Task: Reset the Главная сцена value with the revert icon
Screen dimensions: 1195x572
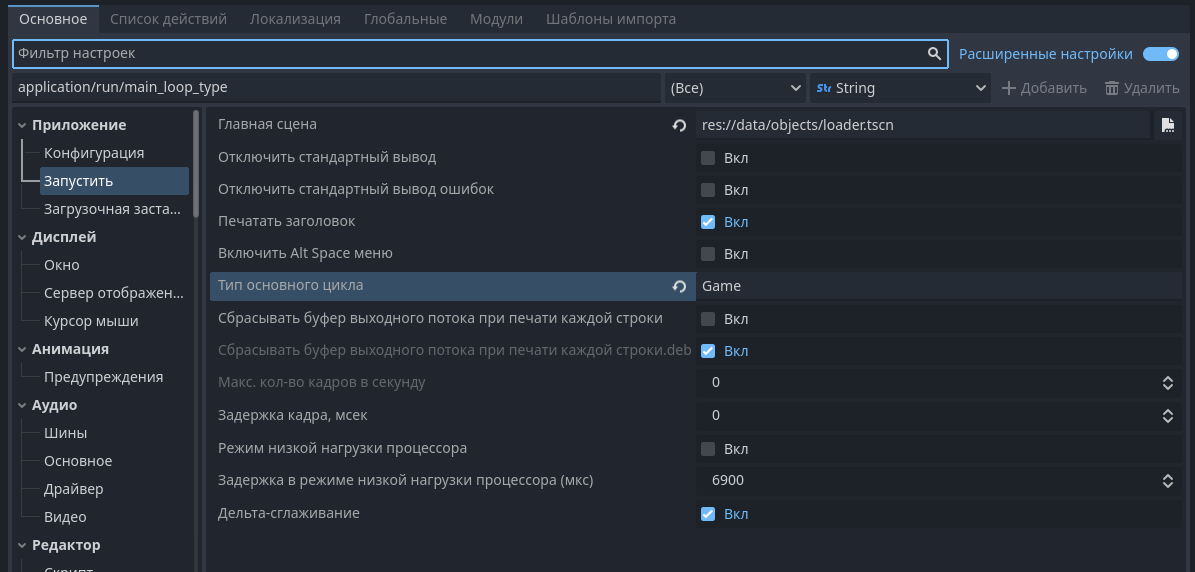Action: (x=680, y=125)
